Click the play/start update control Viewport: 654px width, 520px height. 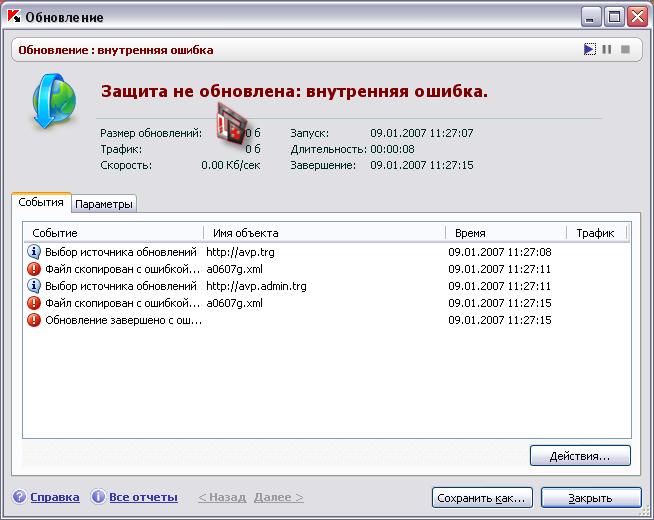(590, 49)
